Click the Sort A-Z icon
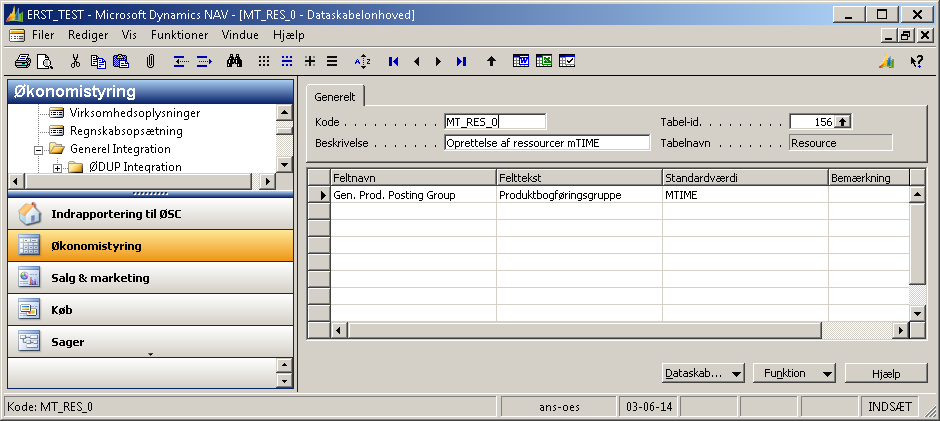Screen dimensions: 940x421 point(363,61)
